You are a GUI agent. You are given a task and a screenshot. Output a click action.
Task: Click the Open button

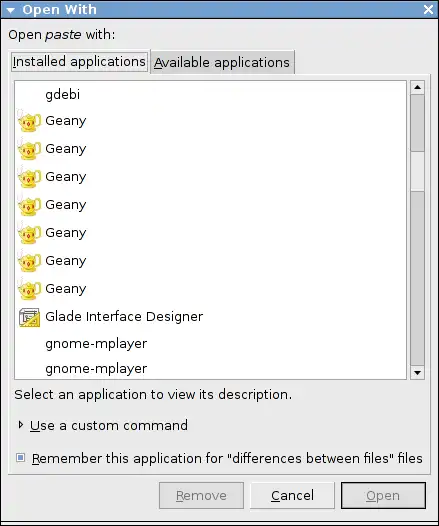pyautogui.click(x=383, y=495)
